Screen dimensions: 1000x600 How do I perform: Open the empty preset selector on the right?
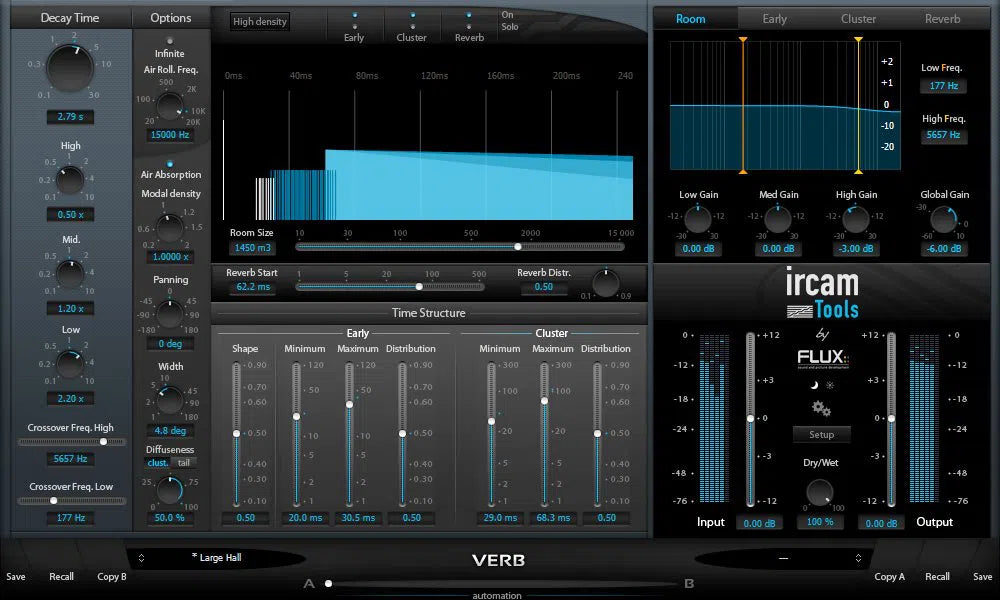(x=786, y=557)
